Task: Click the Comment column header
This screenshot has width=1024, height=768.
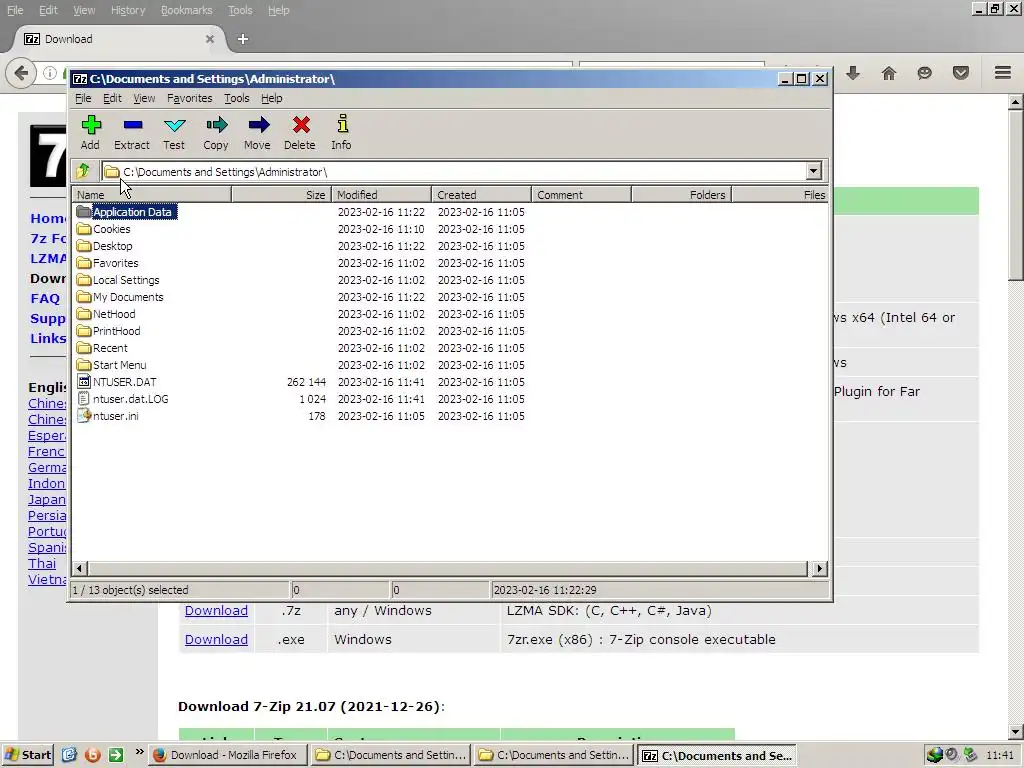Action: click(581, 195)
